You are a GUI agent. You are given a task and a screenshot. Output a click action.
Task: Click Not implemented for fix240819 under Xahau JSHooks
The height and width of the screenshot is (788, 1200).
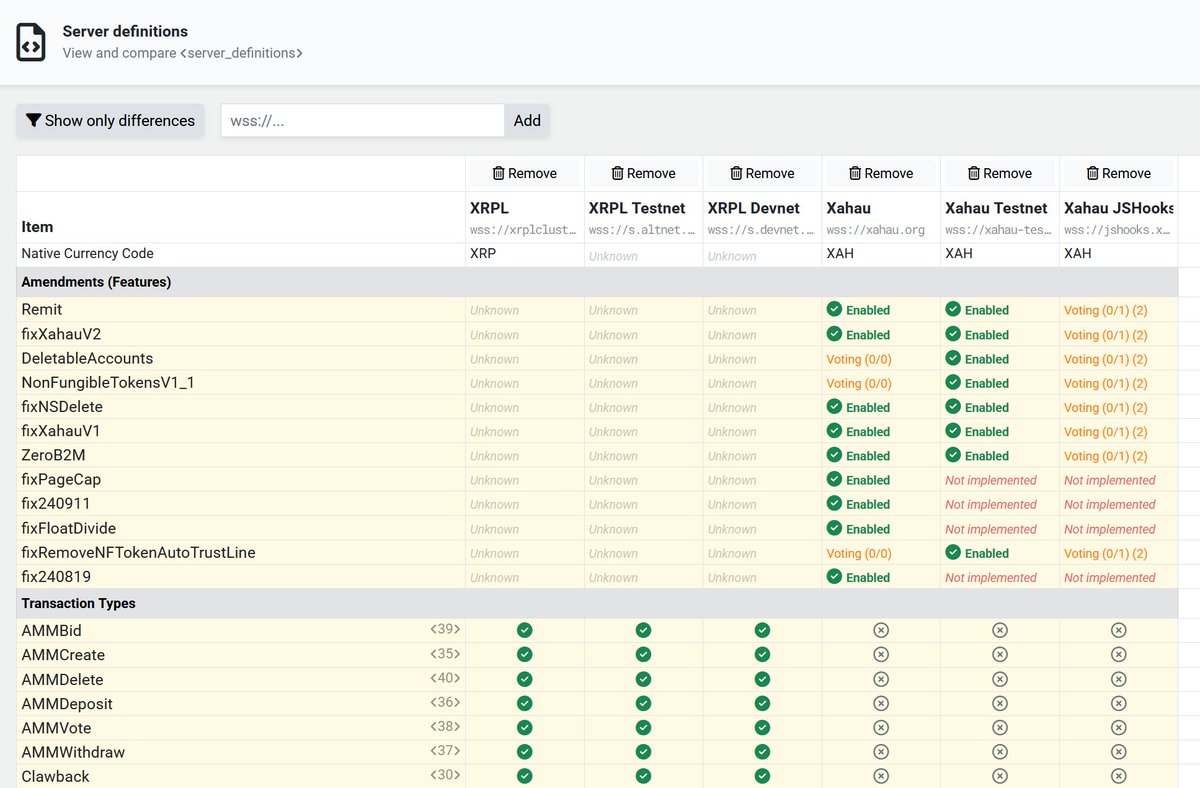pyautogui.click(x=1110, y=577)
